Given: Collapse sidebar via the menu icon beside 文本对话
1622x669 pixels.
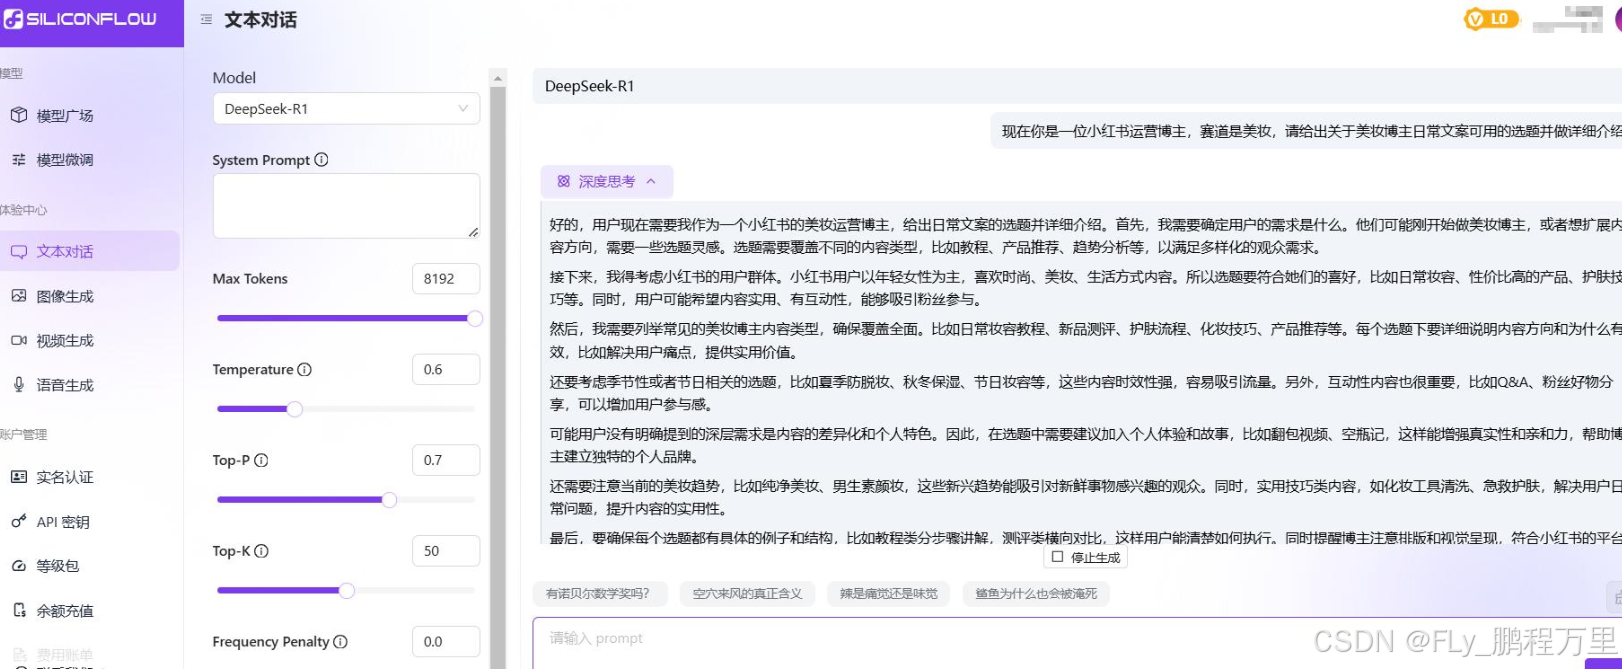Looking at the screenshot, I should pyautogui.click(x=206, y=19).
